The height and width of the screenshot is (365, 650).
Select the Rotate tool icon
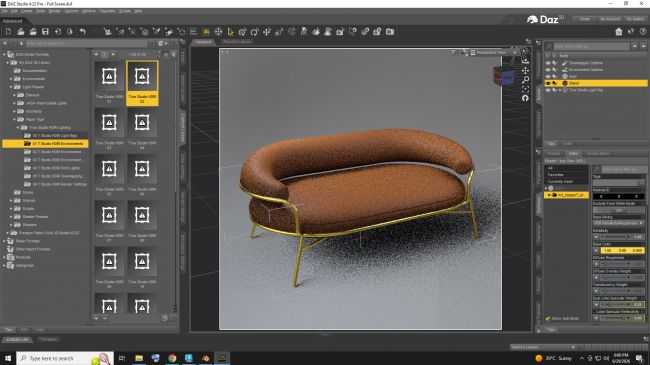[255, 32]
